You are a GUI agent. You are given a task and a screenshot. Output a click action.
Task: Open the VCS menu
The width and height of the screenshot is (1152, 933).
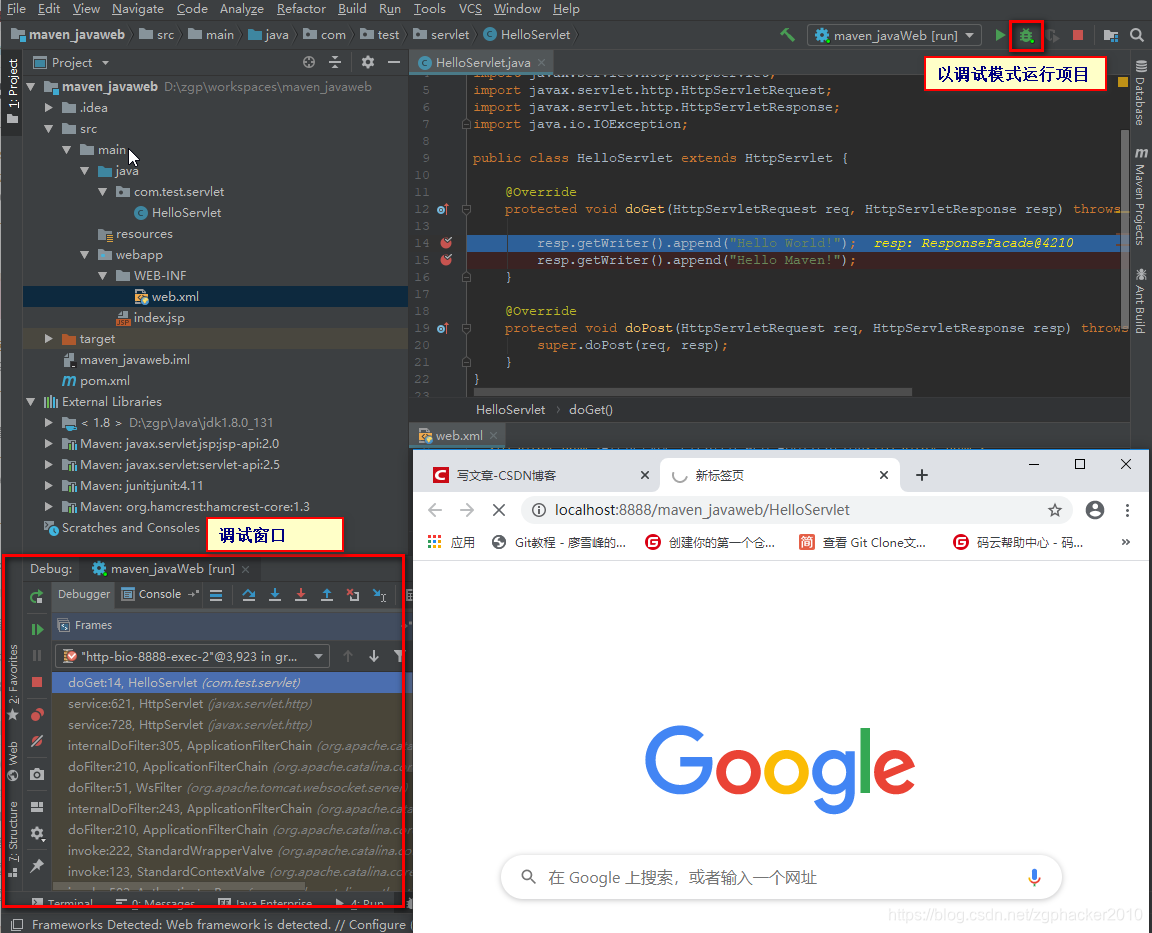coord(470,9)
